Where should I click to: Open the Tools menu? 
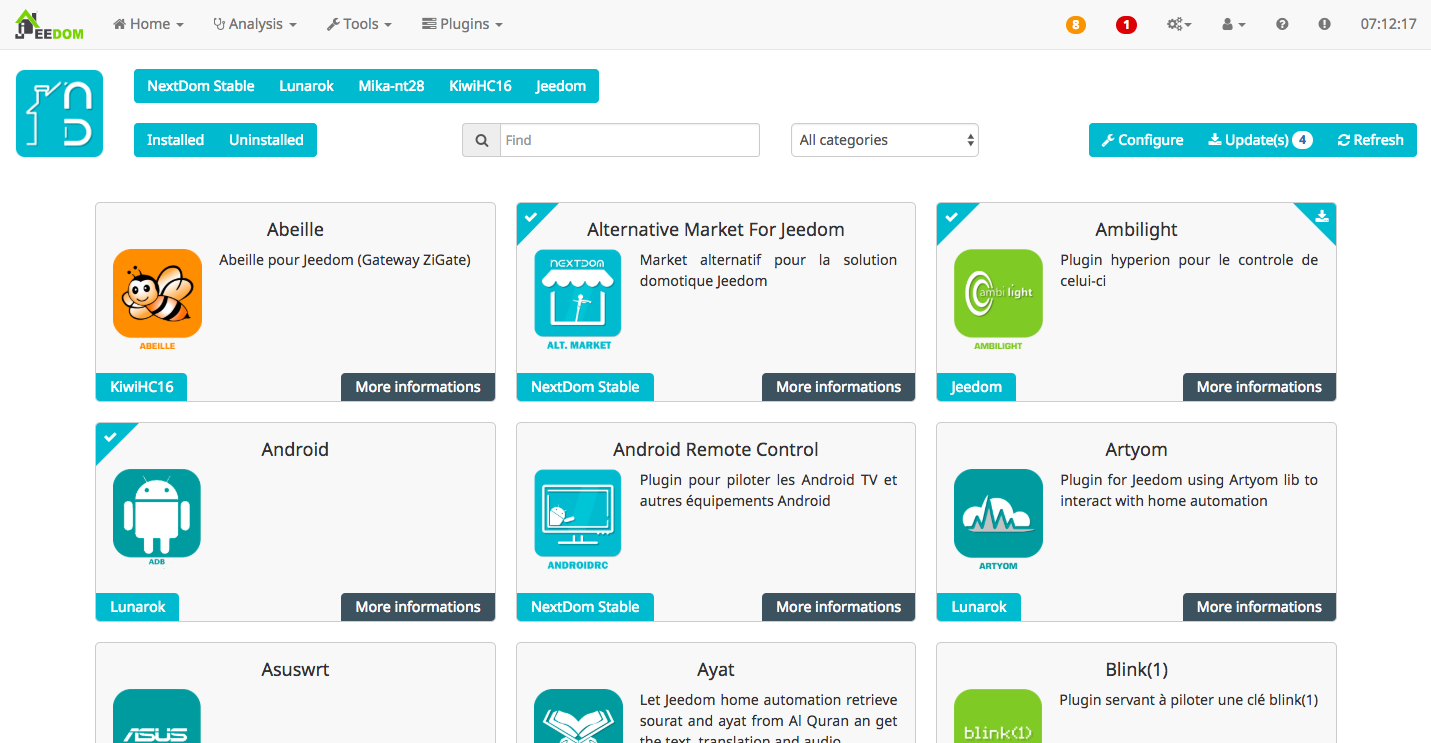click(x=359, y=25)
